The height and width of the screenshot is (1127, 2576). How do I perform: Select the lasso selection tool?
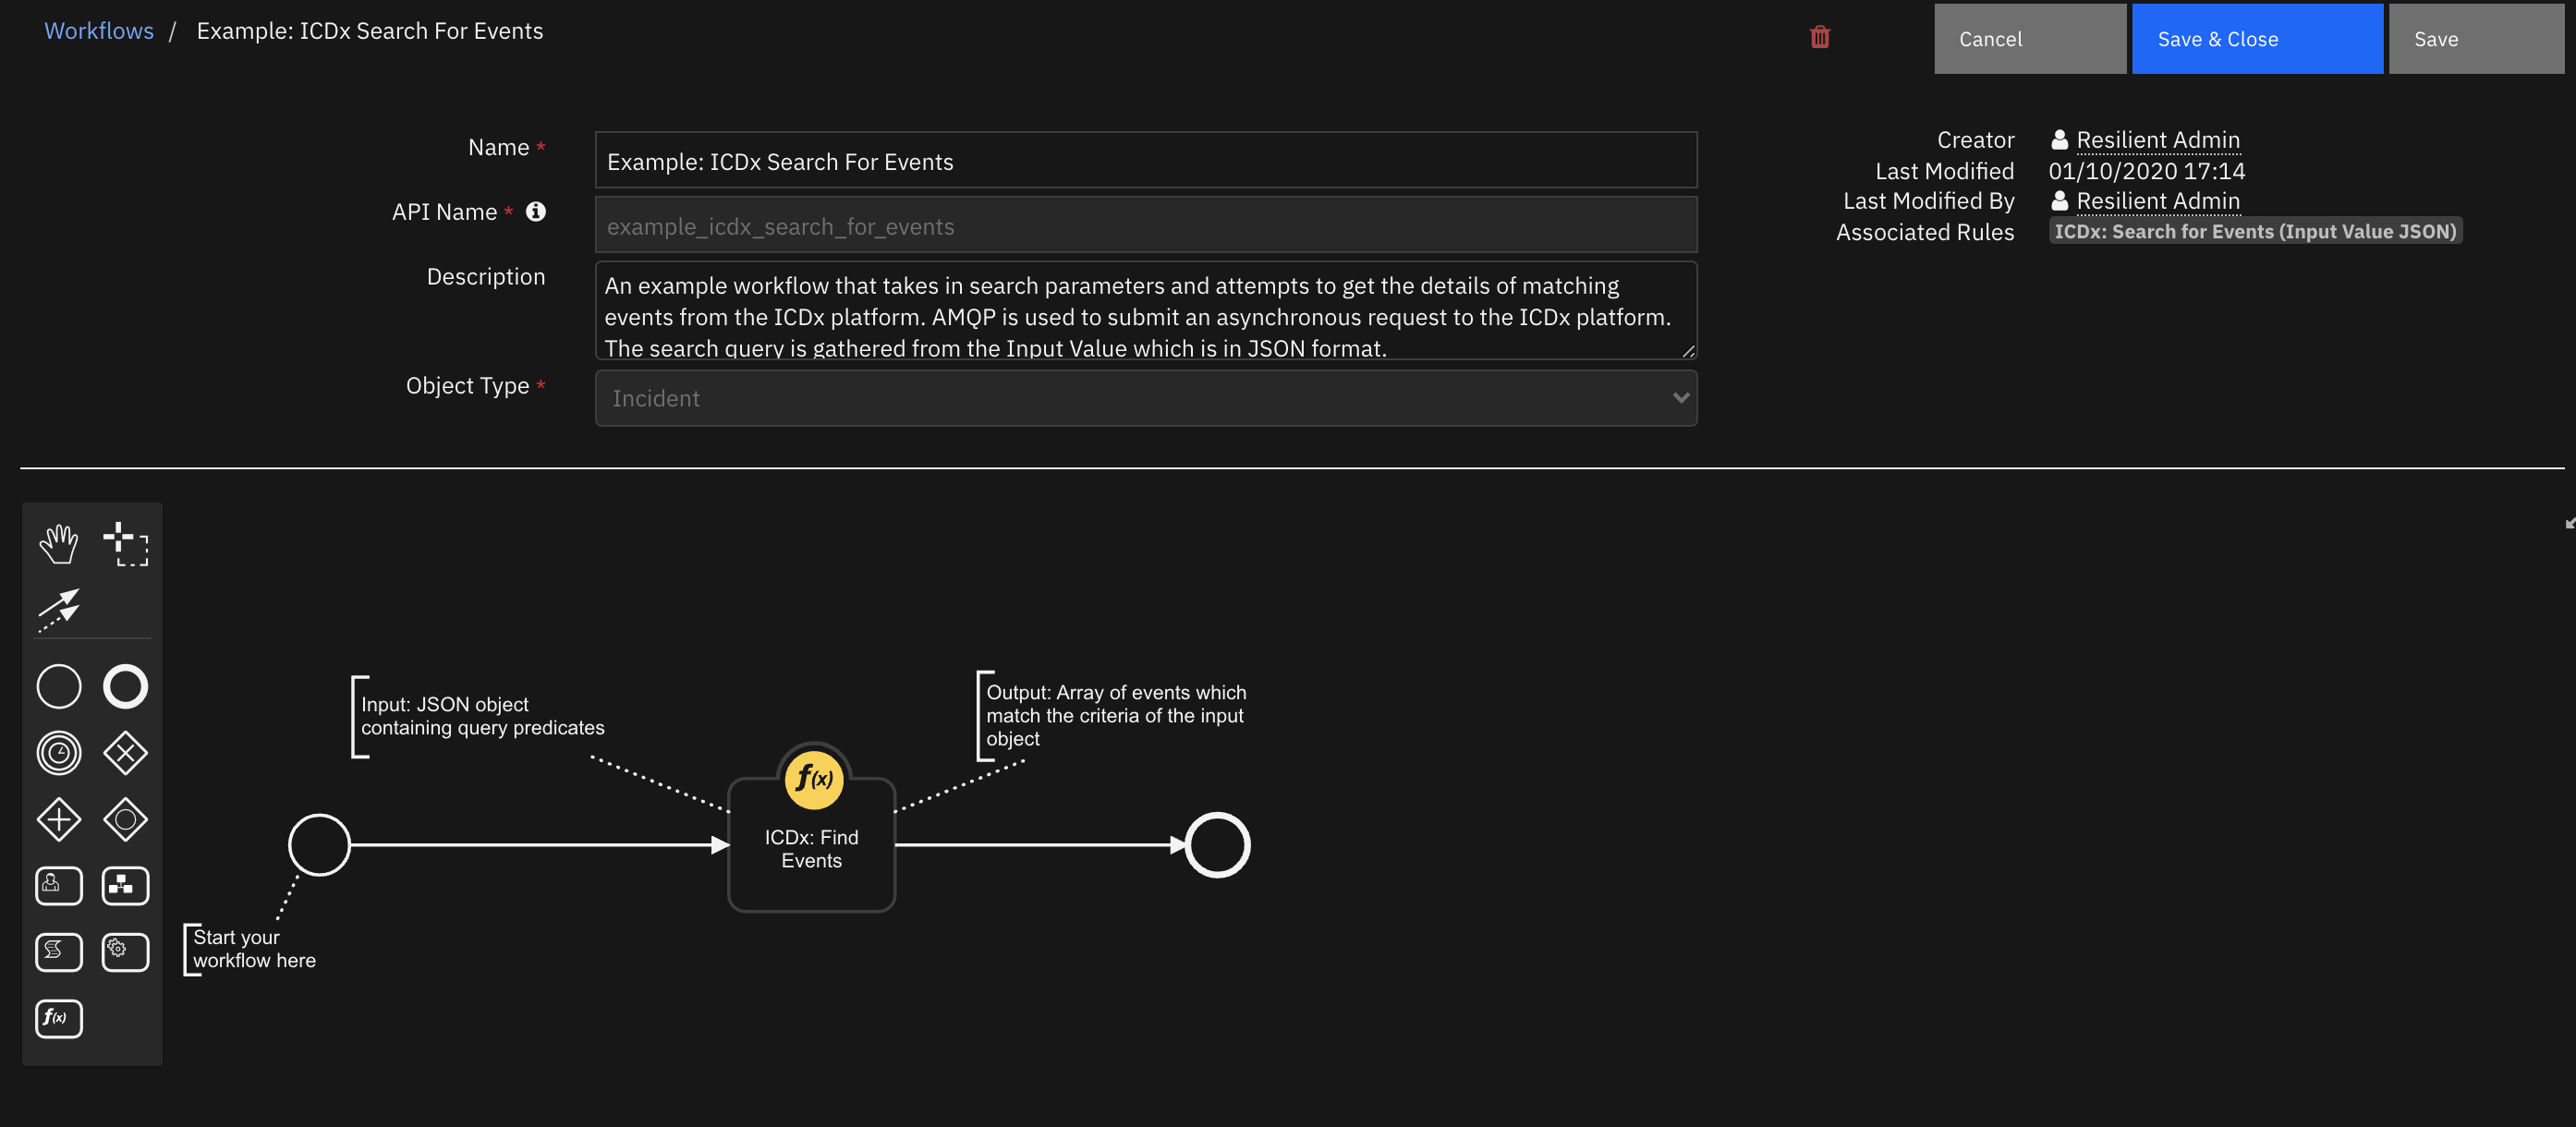125,545
